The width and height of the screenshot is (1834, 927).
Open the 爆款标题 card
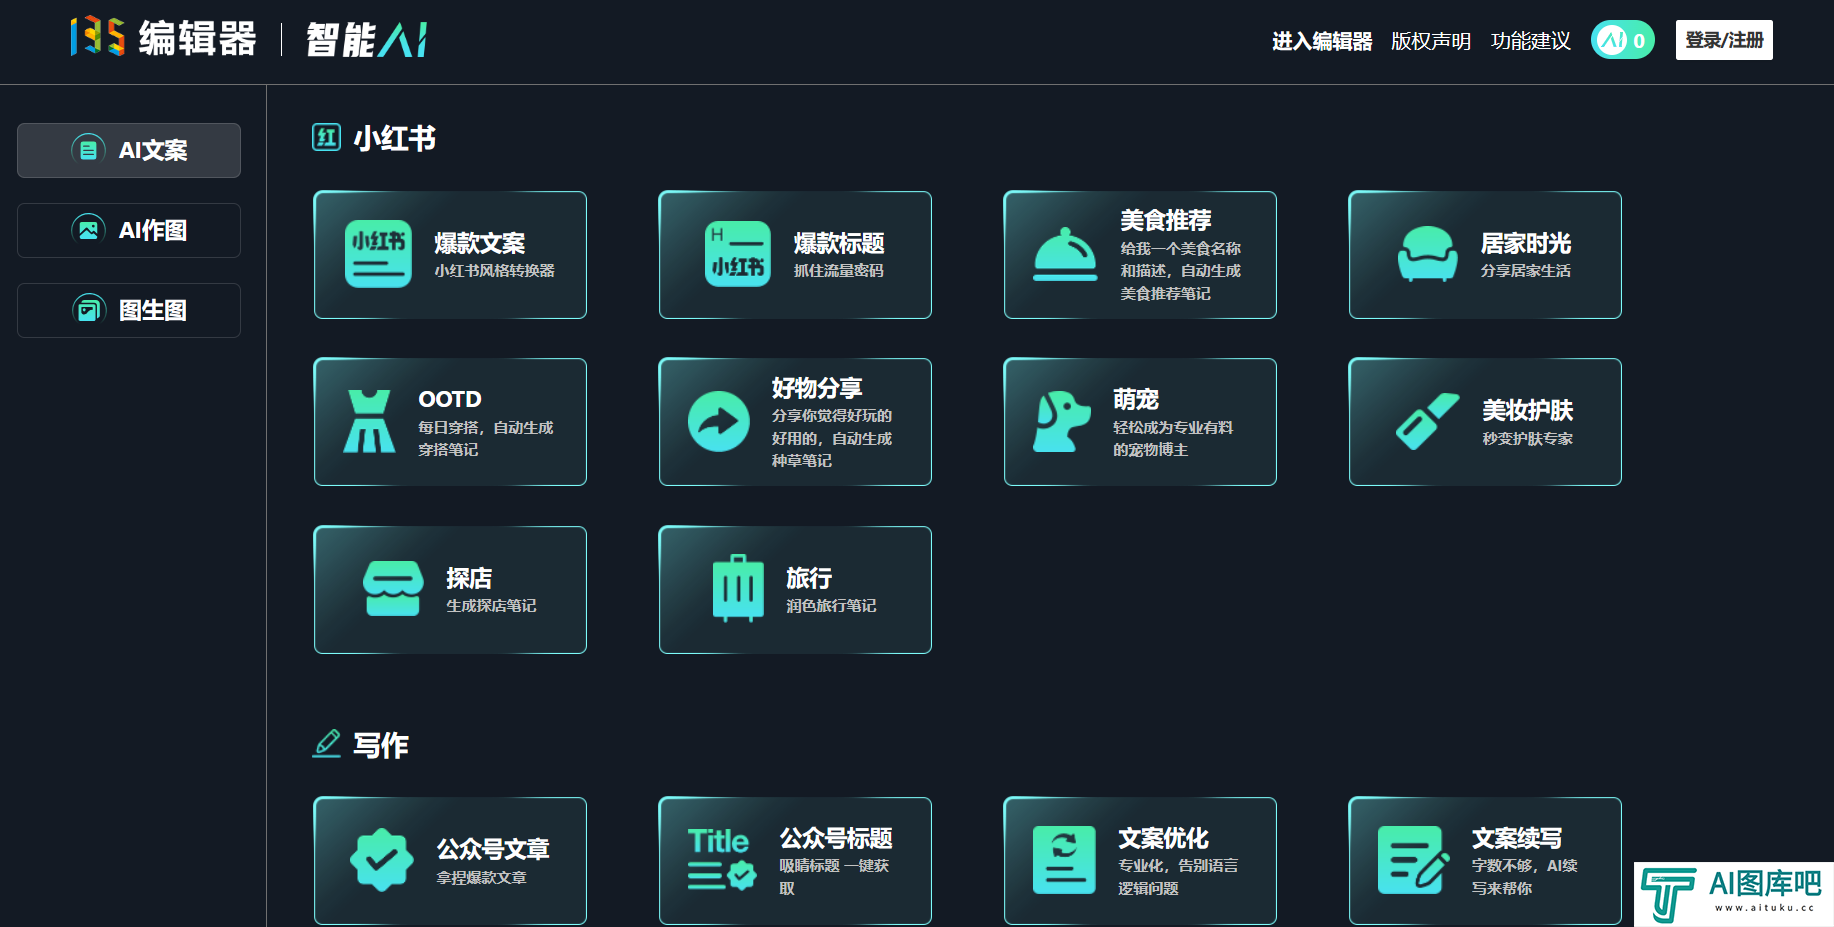click(x=795, y=255)
